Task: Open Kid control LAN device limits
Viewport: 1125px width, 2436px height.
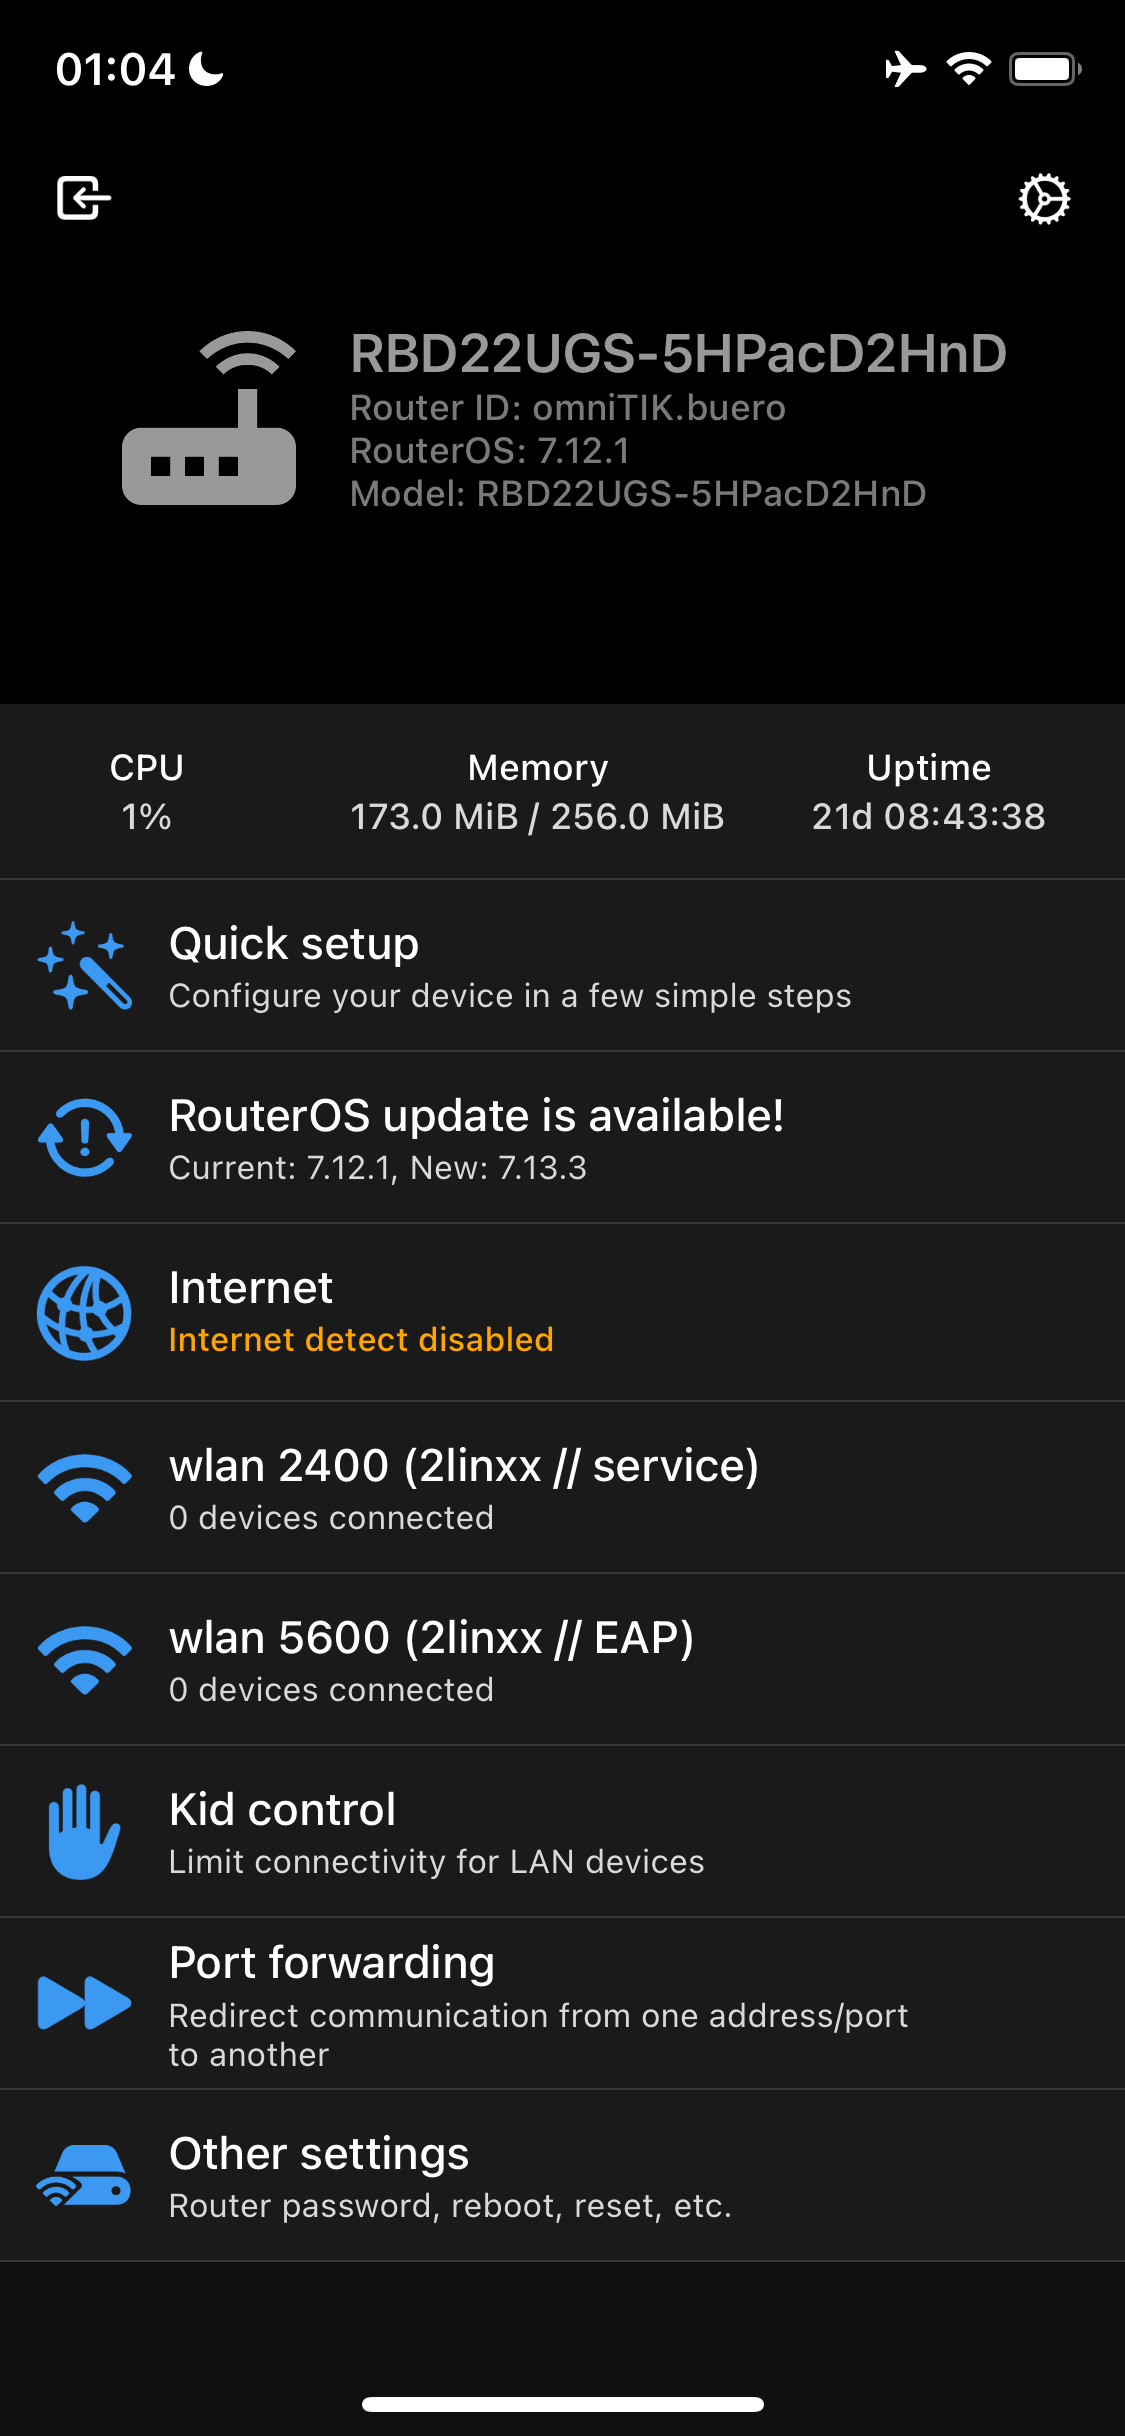Action: pyautogui.click(x=436, y=1833)
